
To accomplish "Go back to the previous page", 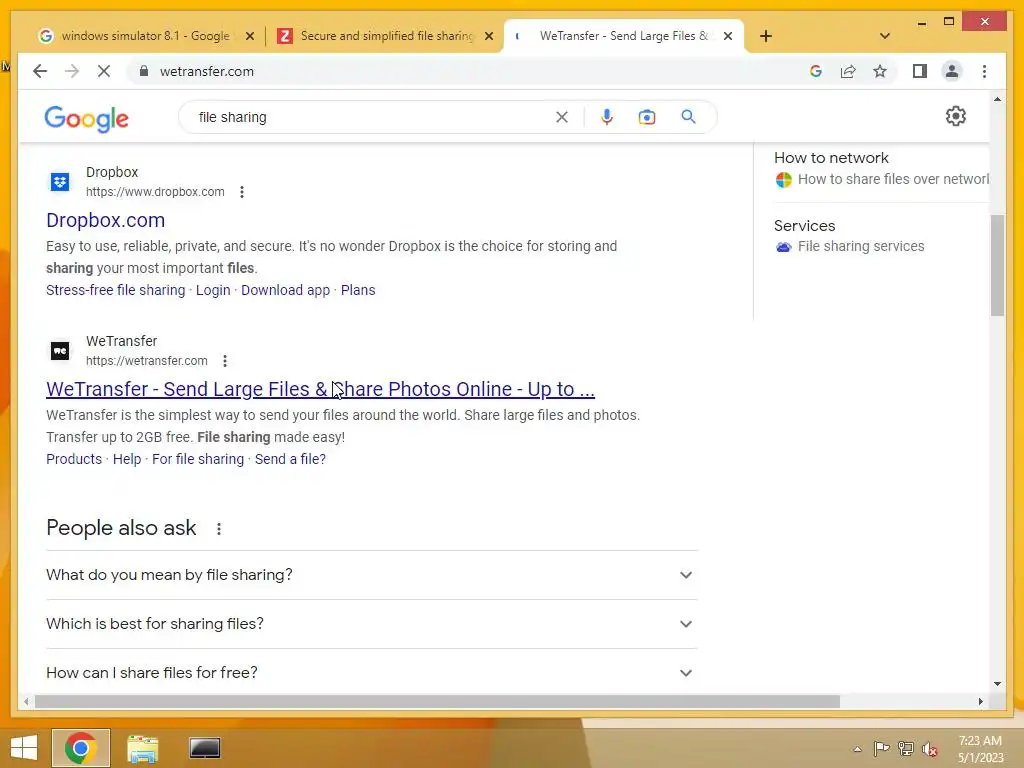I will click(x=40, y=71).
